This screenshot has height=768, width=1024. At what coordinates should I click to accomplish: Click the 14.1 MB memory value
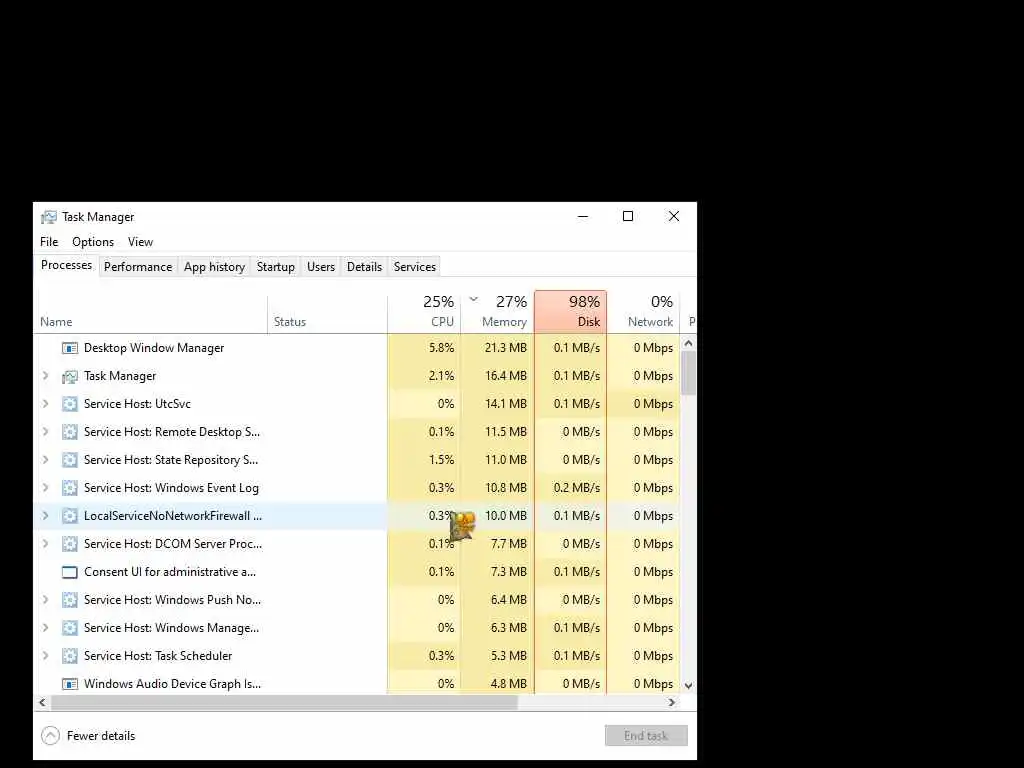505,404
